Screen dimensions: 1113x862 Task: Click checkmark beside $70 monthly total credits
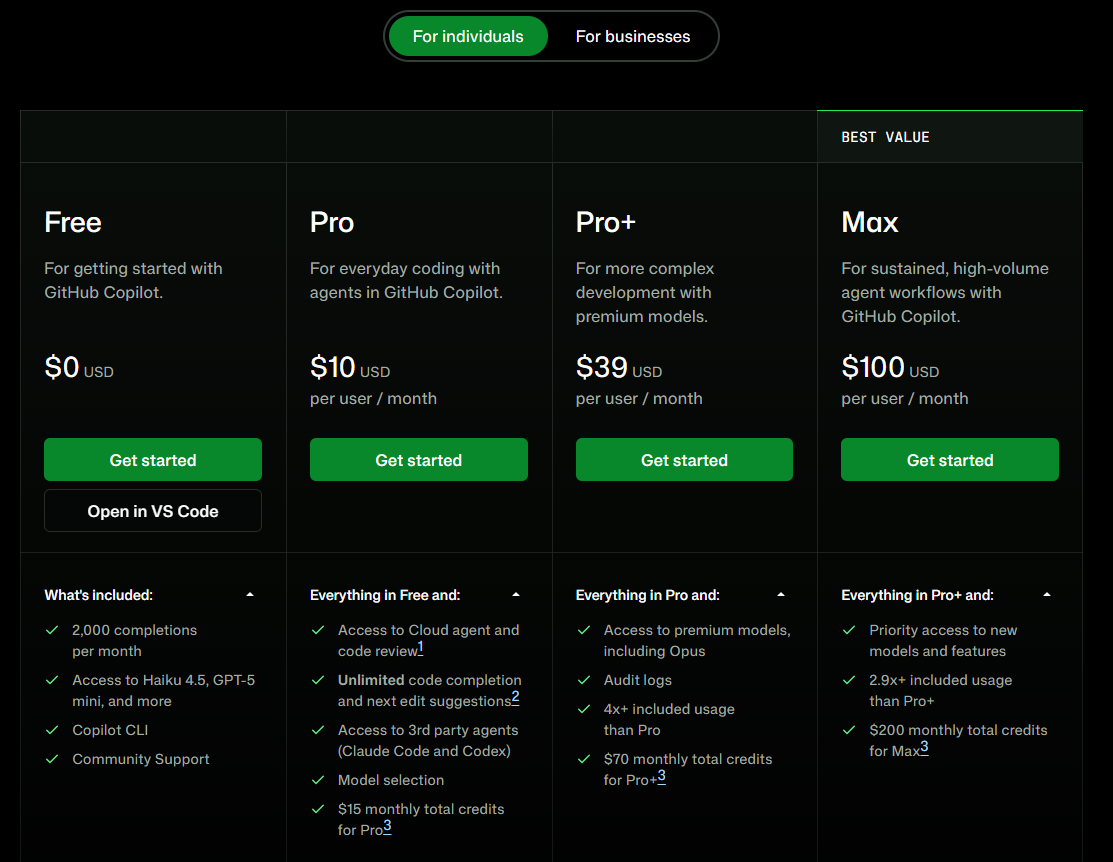pos(584,759)
